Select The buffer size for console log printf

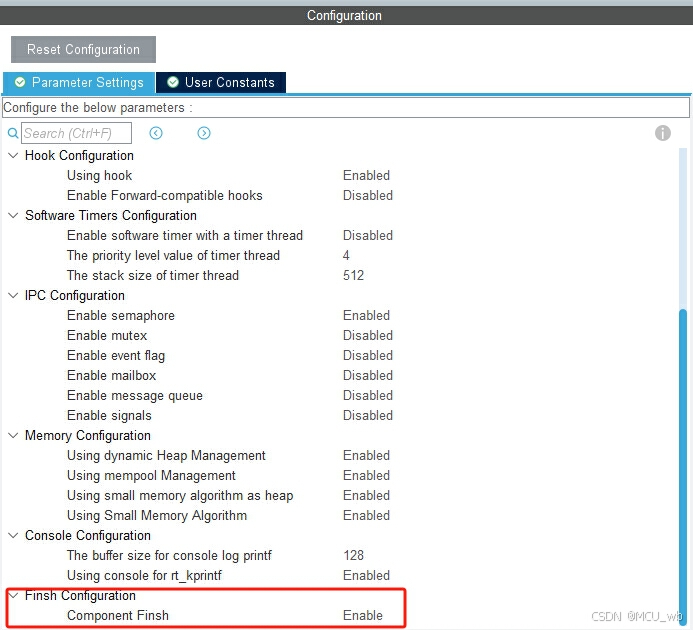coord(169,555)
